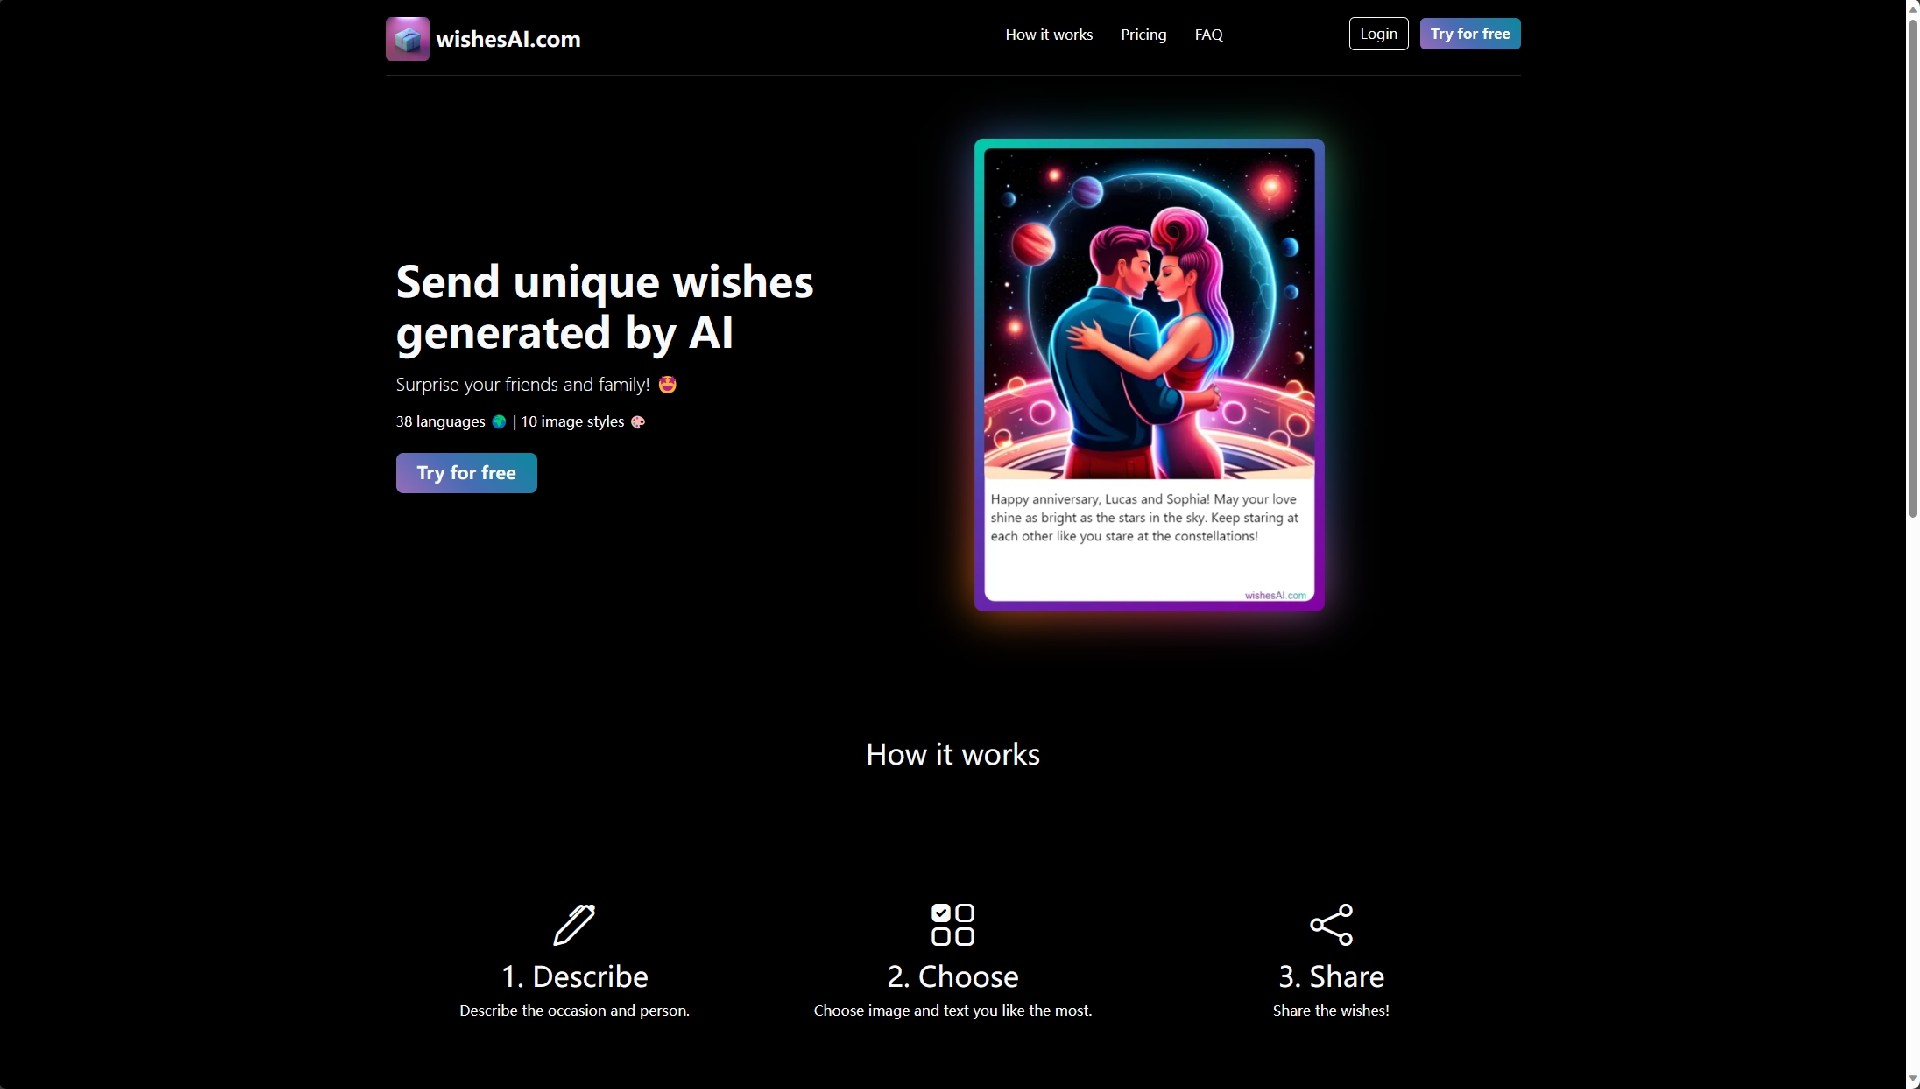Go to the FAQ nav item

pos(1208,35)
